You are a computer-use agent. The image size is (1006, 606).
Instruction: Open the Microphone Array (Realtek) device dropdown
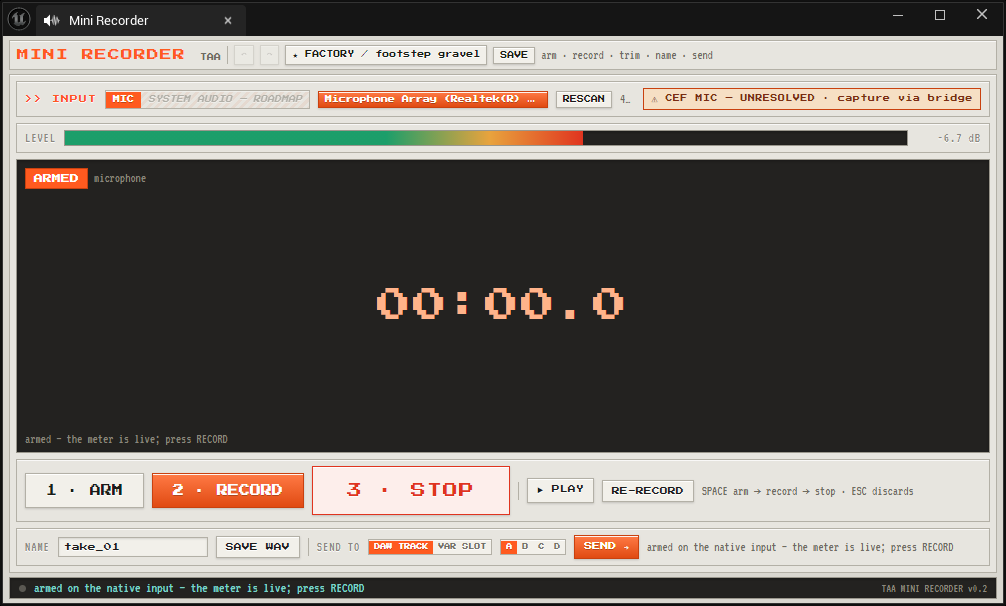[433, 99]
